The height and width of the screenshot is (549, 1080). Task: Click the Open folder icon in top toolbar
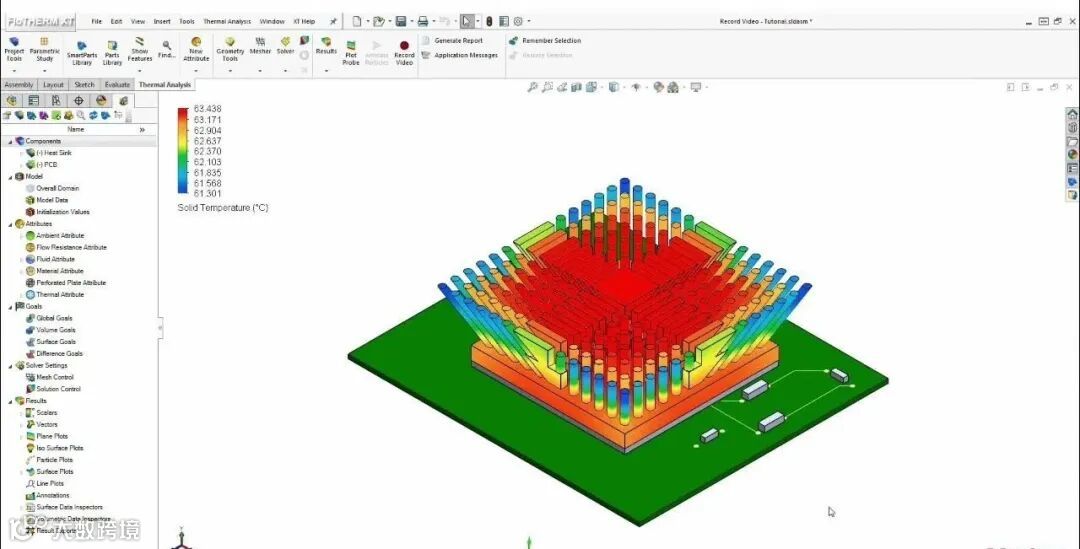(x=378, y=21)
